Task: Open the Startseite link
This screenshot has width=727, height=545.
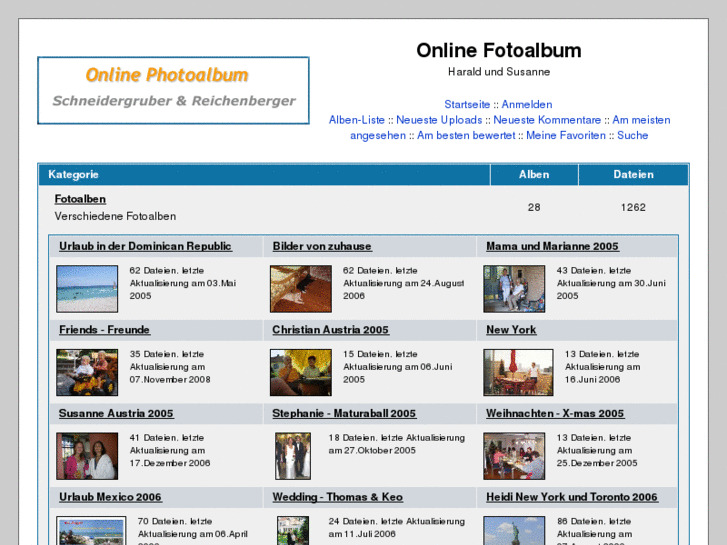Action: coord(467,104)
